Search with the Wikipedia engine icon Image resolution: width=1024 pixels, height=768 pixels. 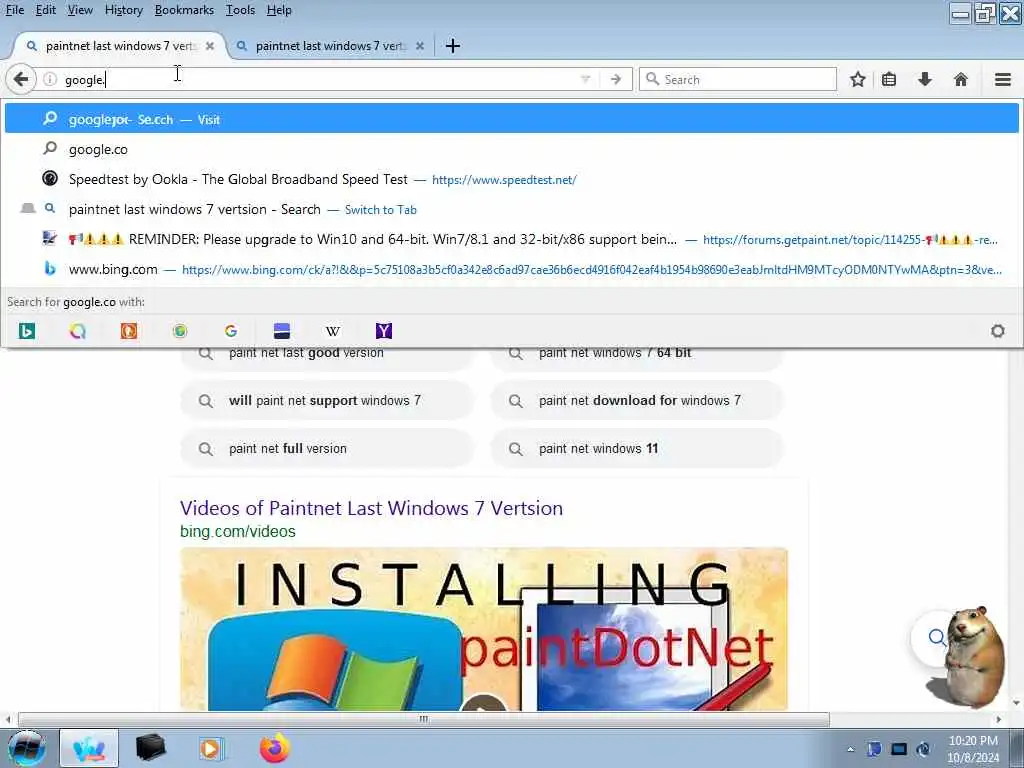[x=332, y=331]
